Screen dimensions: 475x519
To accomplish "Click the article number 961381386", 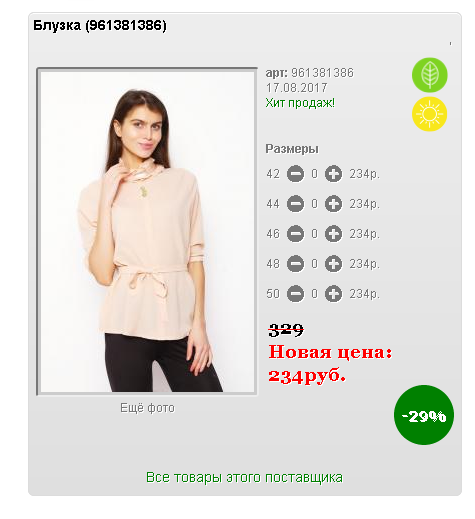I will pyautogui.click(x=322, y=73).
